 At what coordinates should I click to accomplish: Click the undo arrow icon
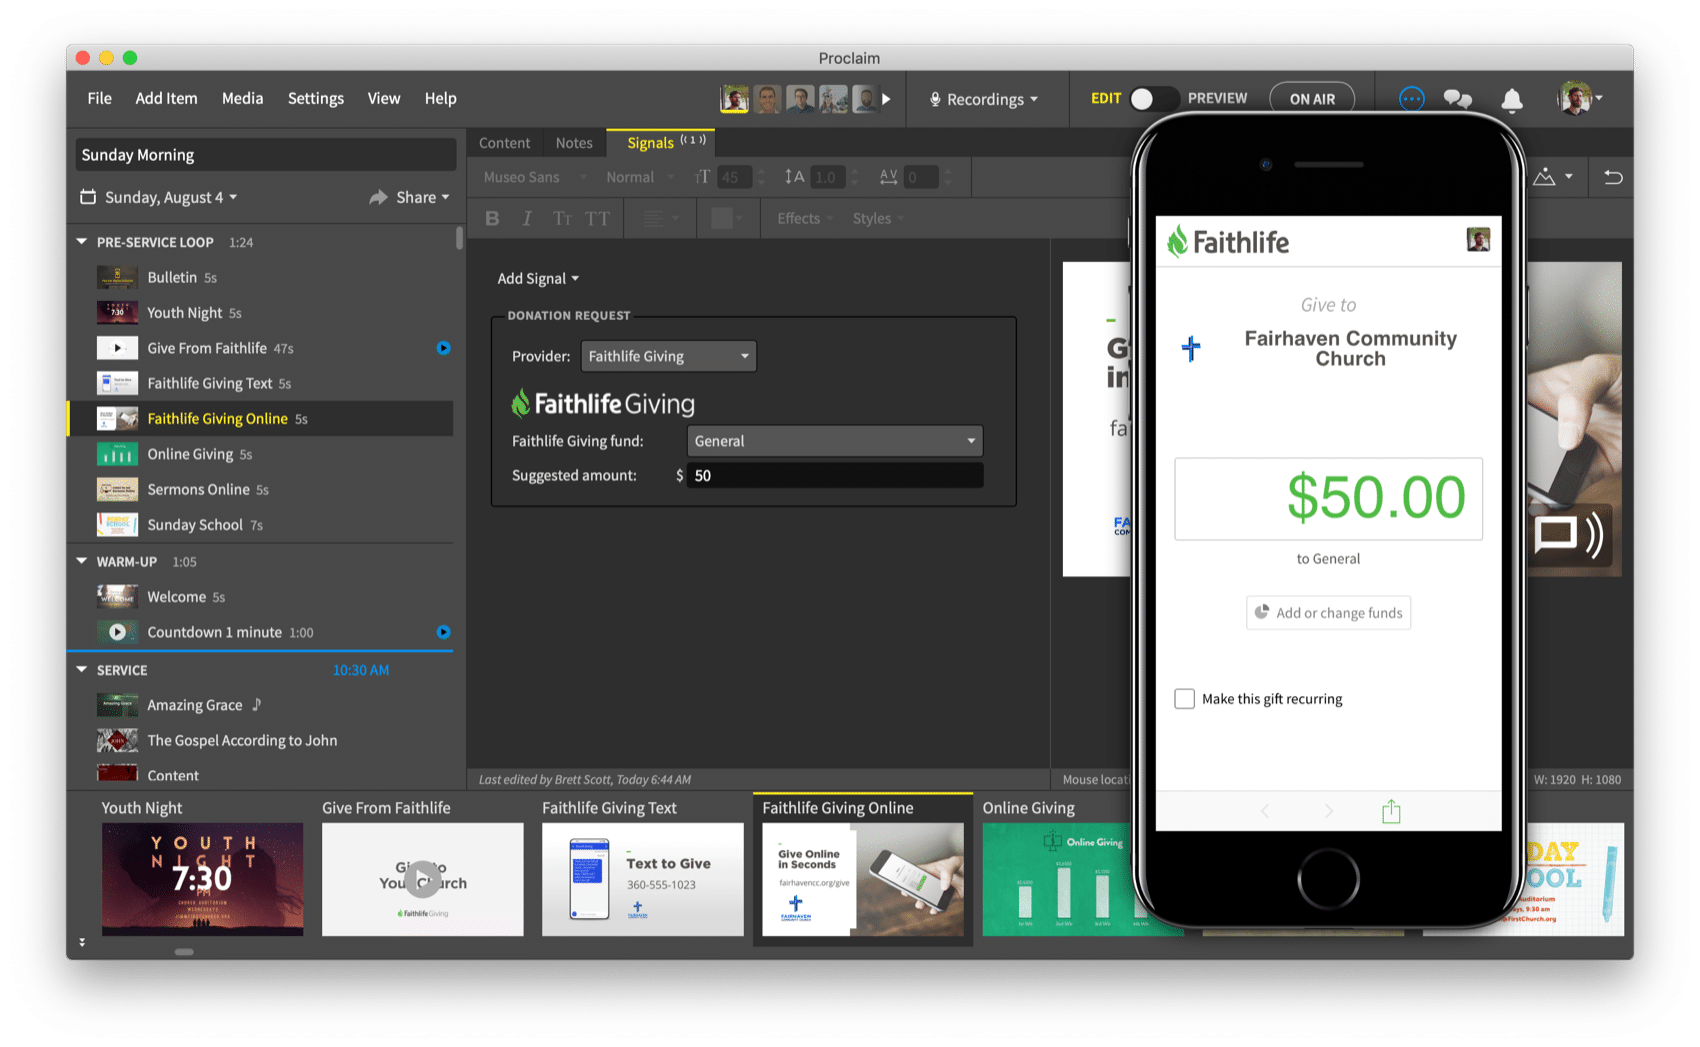click(1613, 177)
